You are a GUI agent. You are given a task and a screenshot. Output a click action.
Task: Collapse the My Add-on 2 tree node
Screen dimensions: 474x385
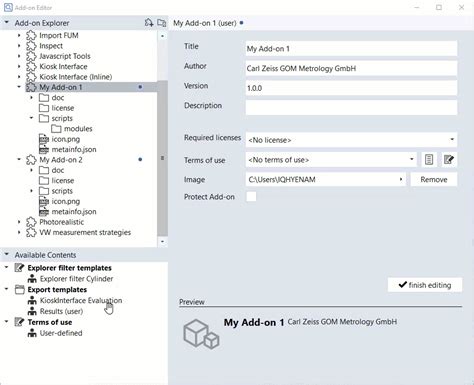[19, 160]
